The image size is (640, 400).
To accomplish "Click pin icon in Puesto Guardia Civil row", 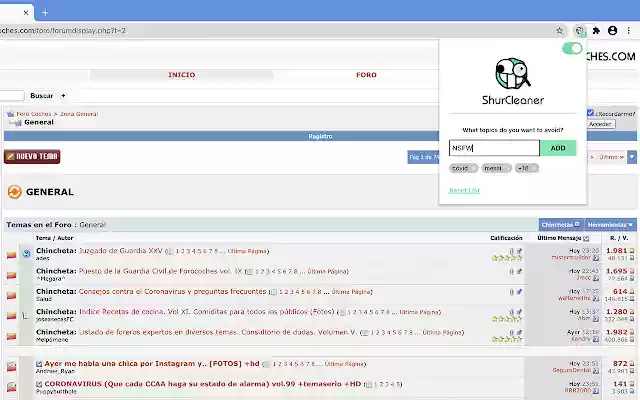I will point(519,271).
